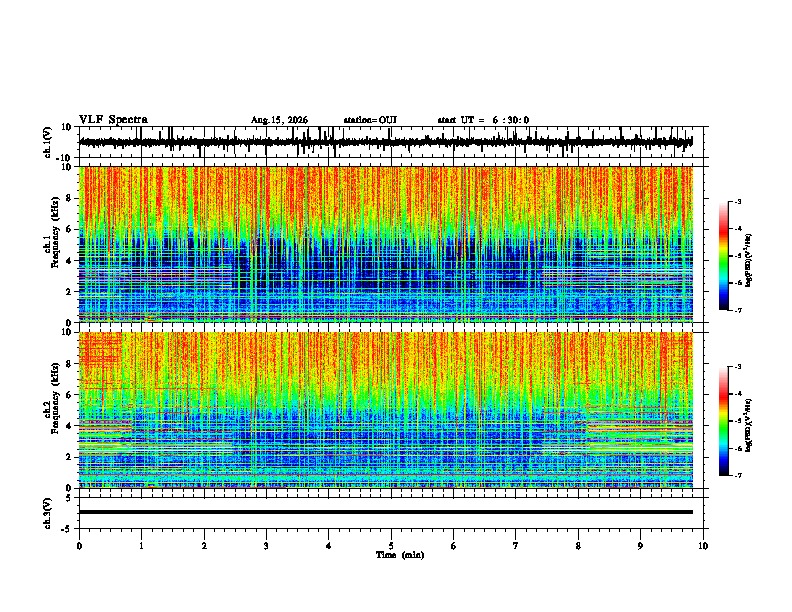This screenshot has height=612, width=792.
Task: Select the start UT 6:30:0 label
Action: [483, 120]
